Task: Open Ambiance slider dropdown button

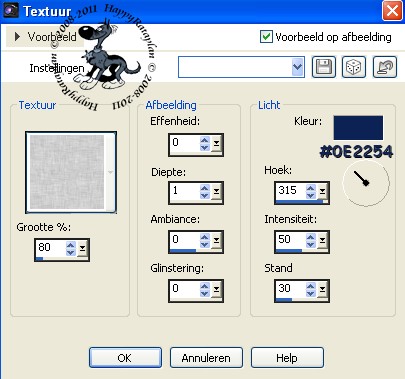Action: coord(216,241)
